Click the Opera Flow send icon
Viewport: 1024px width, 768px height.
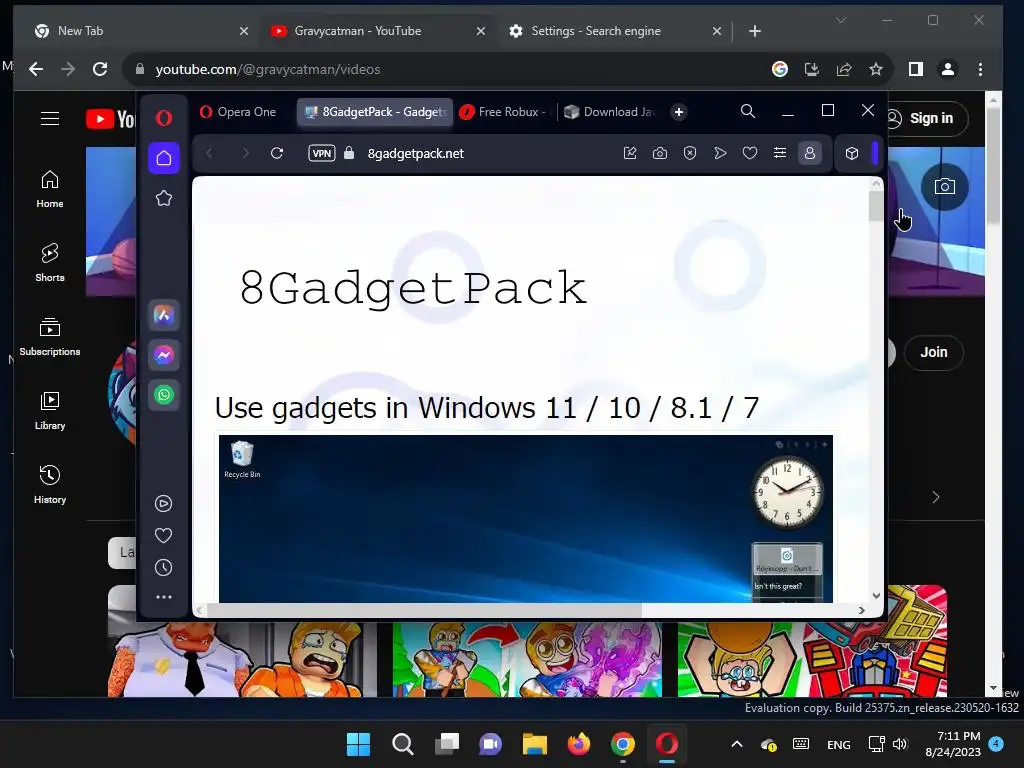pos(720,153)
